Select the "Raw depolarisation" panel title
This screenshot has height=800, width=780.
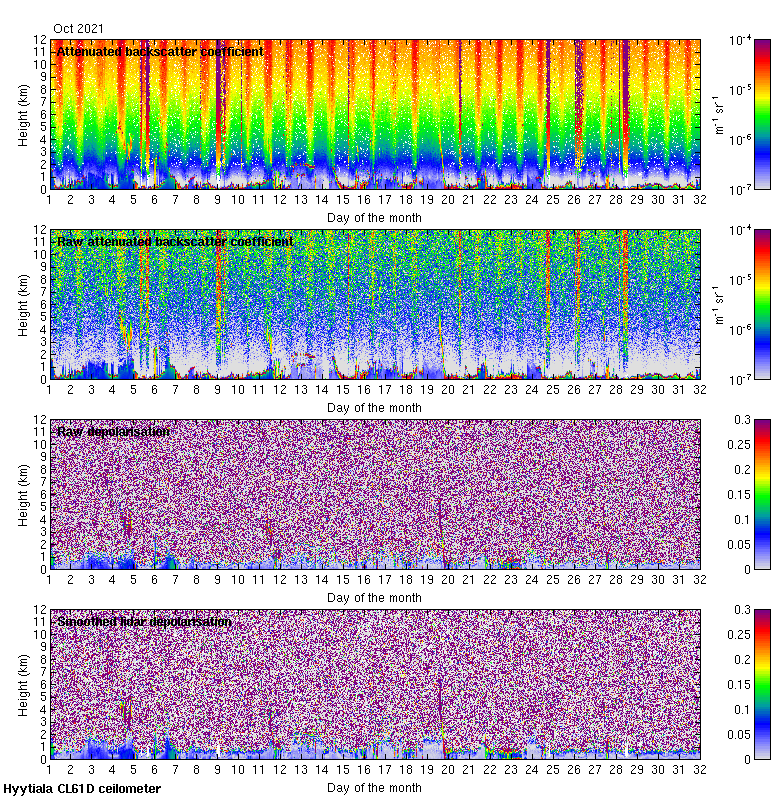[113, 431]
